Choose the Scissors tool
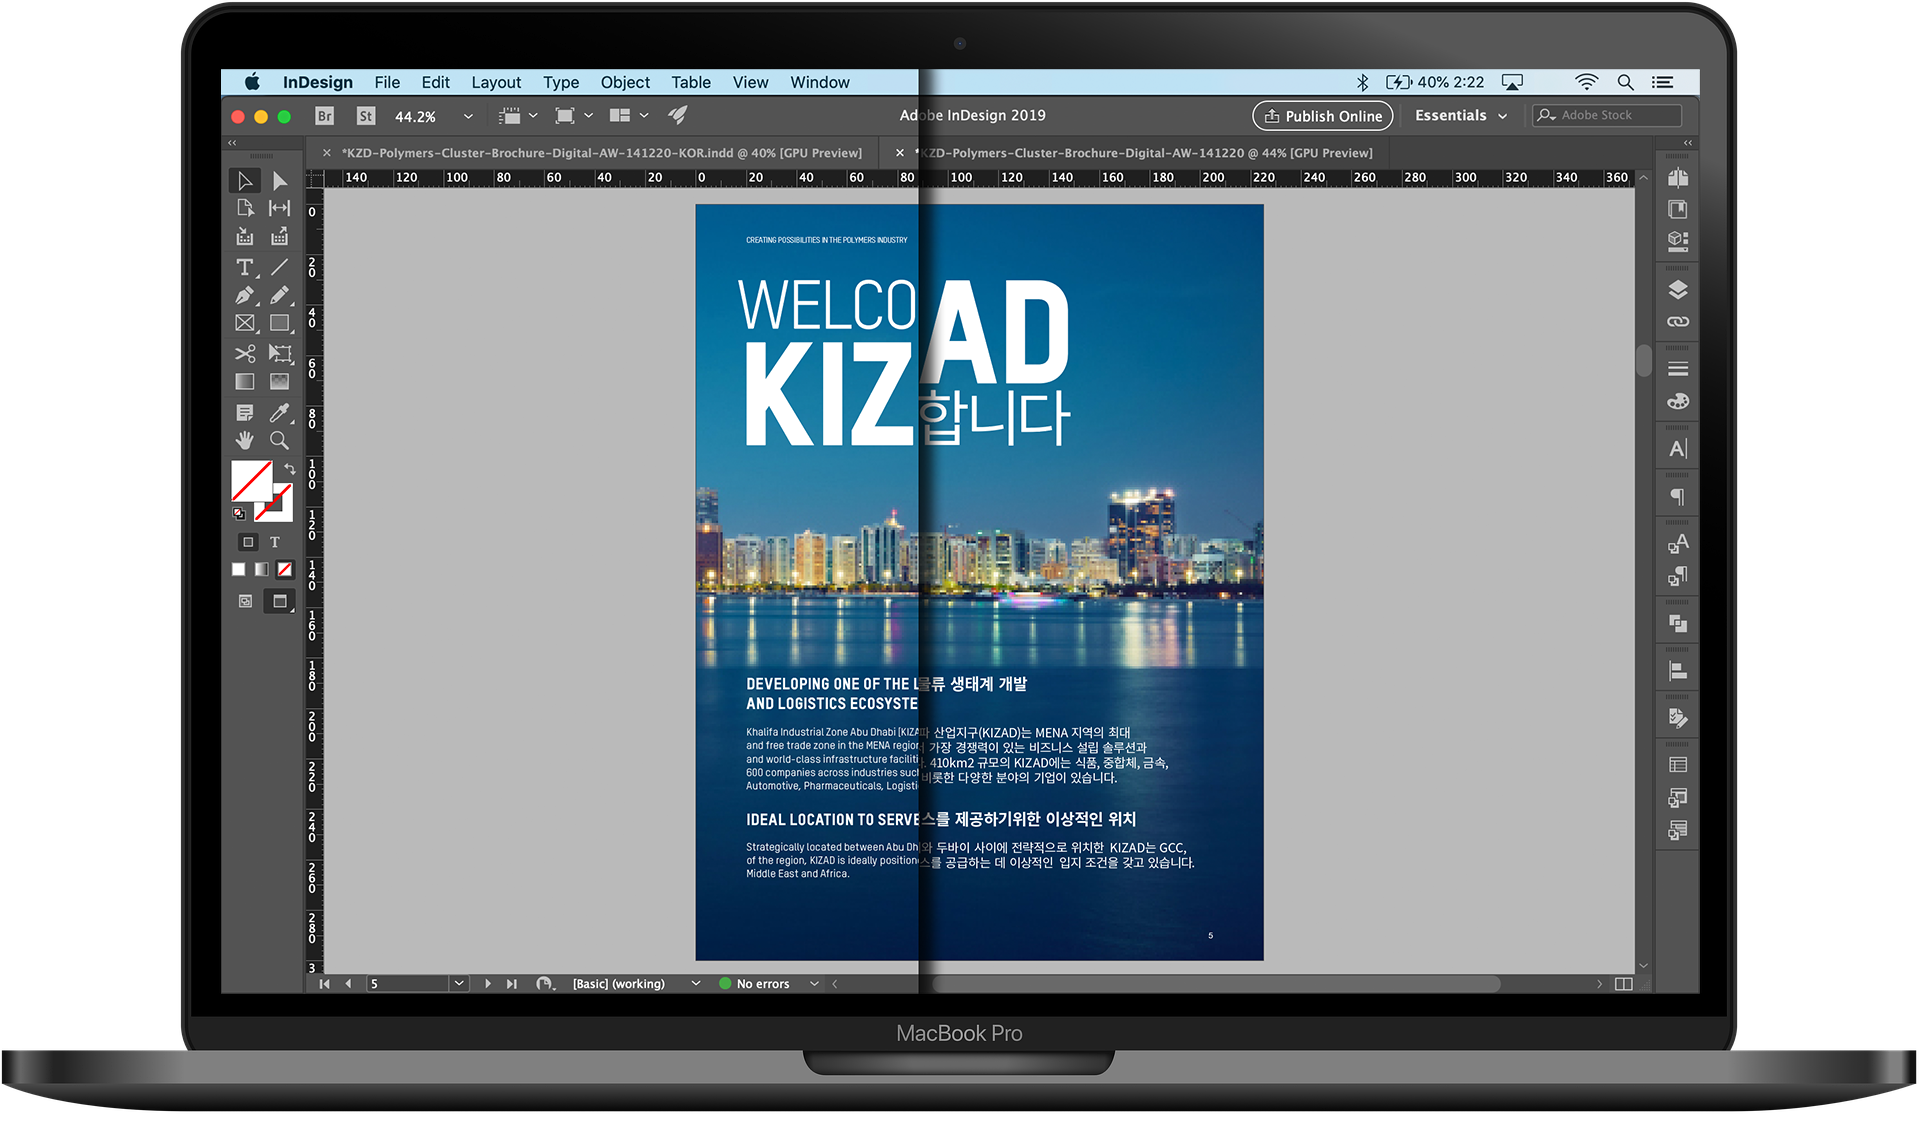The height and width of the screenshot is (1140, 1920). pos(244,353)
